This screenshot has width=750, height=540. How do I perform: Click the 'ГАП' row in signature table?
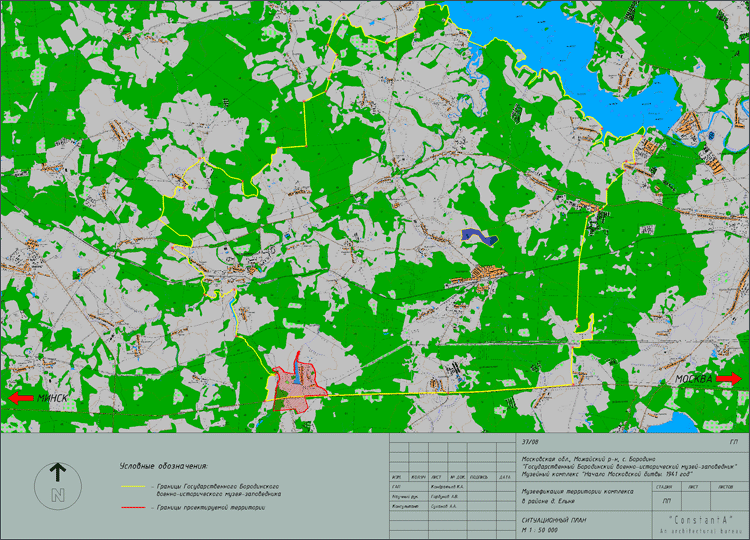397,485
